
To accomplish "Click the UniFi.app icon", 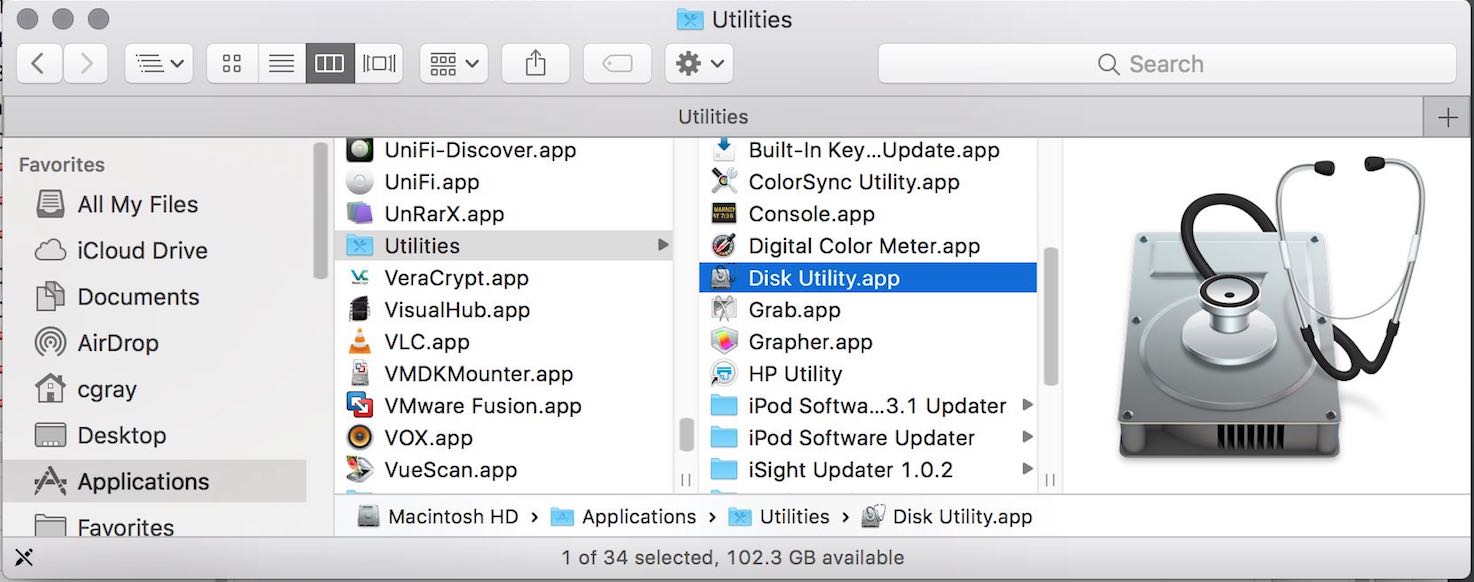I will click(359, 182).
